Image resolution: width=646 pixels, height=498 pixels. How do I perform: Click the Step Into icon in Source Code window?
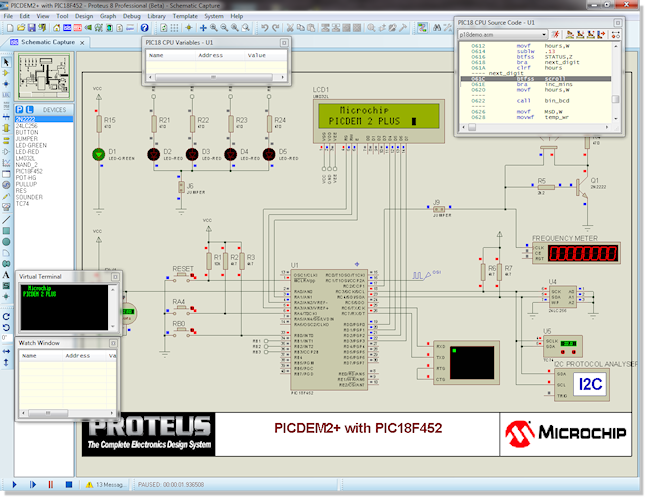[580, 35]
